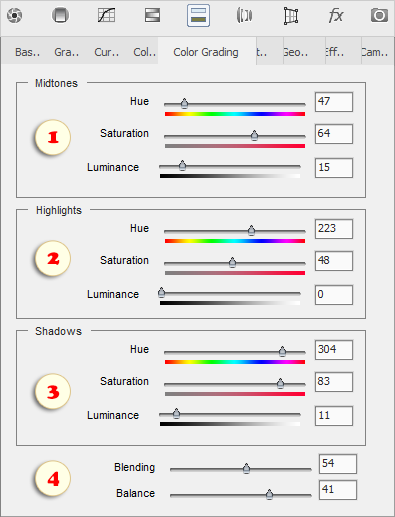The image size is (395, 517).
Task: Click the Balance value field
Action: 338,490
